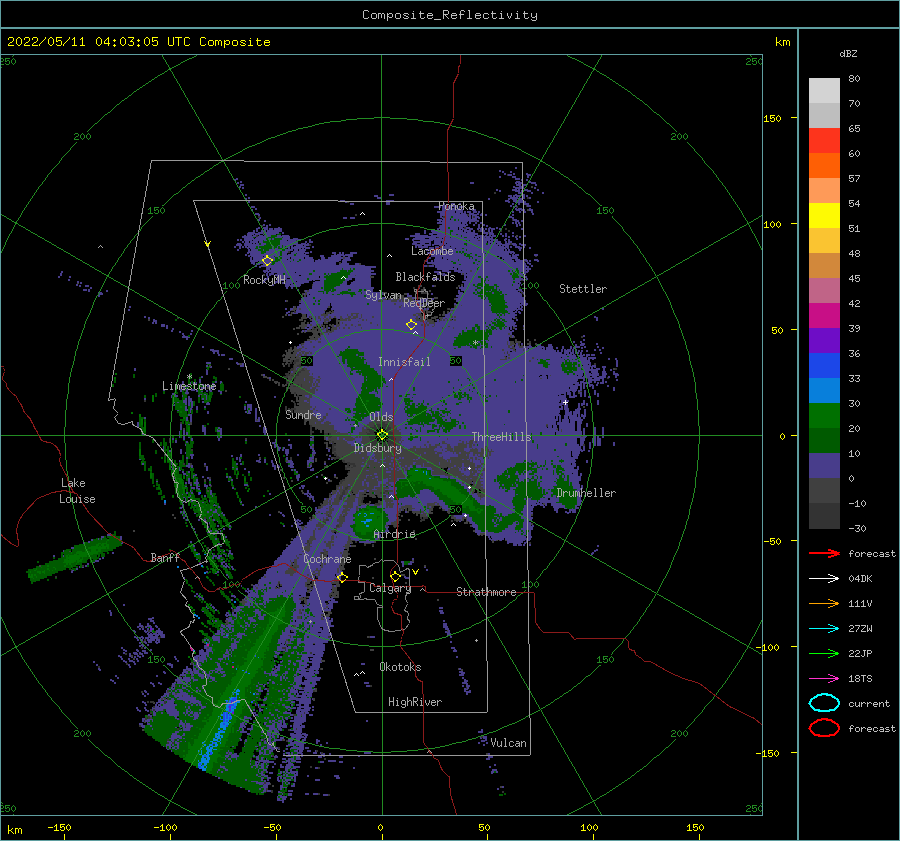Viewport: 900px width, 841px height.
Task: Pick the purple 36-39 dBZ swatch
Action: (x=824, y=341)
